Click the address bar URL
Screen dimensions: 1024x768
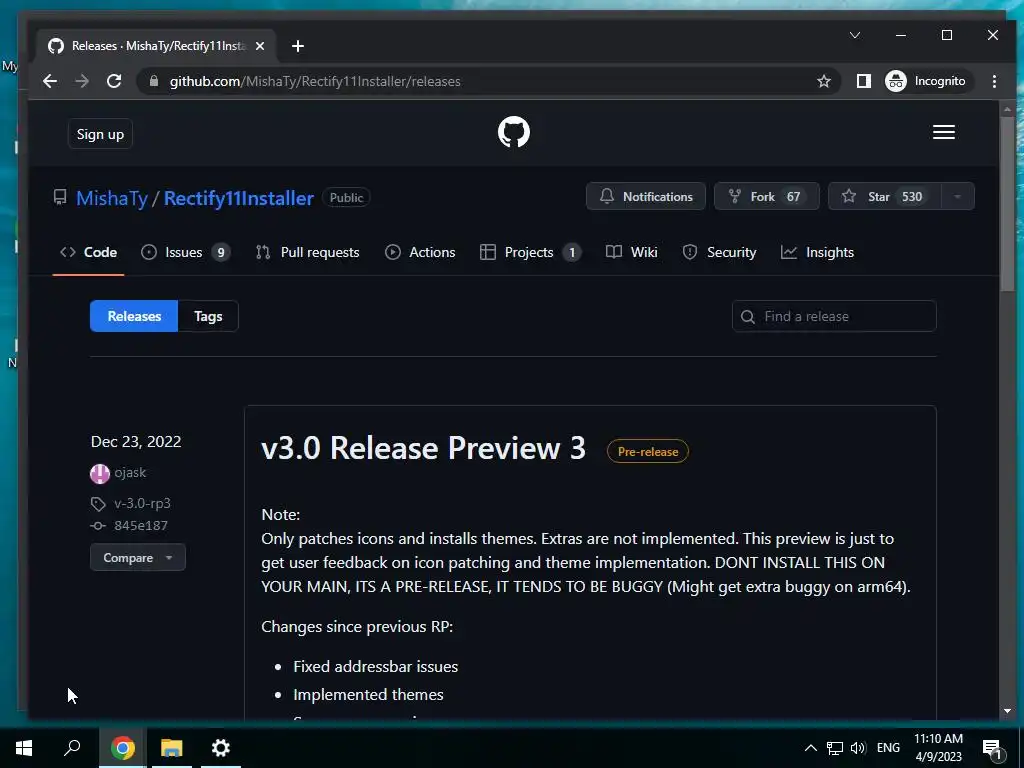tap(315, 81)
